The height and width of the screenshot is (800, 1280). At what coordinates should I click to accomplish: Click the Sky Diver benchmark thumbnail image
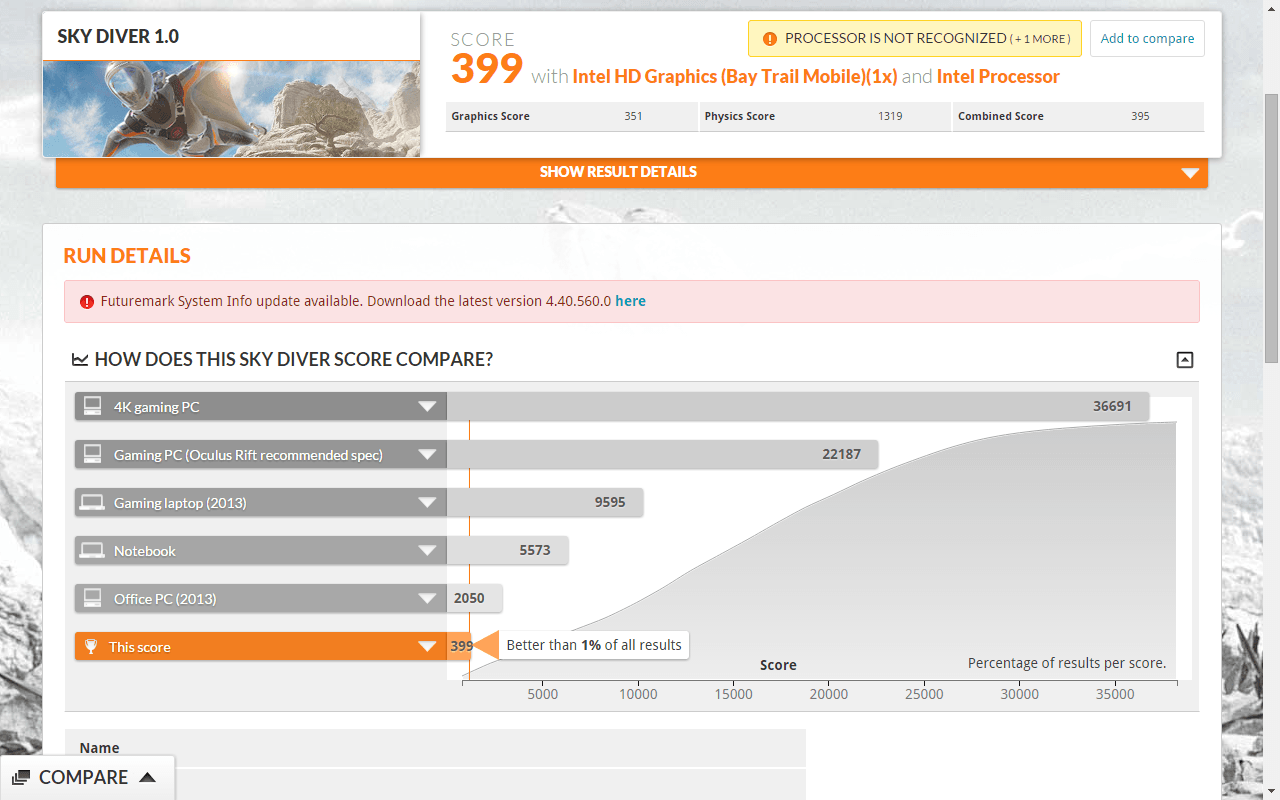(231, 108)
